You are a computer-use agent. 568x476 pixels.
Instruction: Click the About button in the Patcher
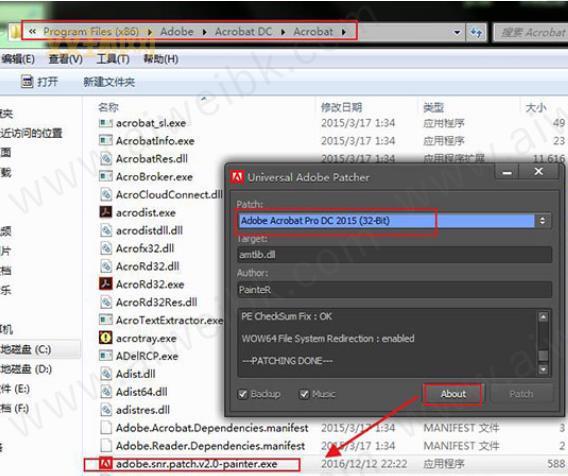[453, 394]
